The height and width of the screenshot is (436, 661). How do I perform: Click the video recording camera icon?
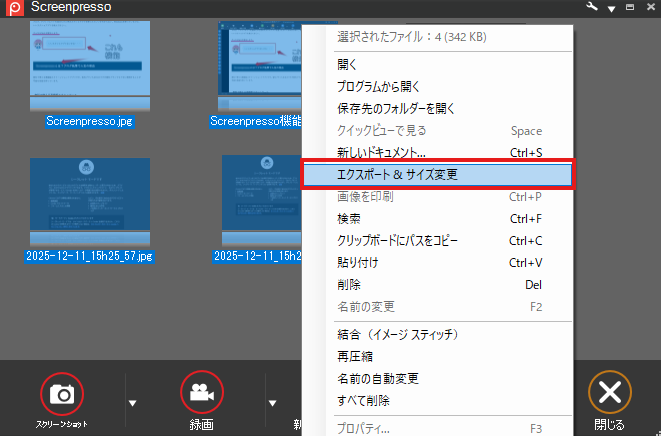pos(202,393)
